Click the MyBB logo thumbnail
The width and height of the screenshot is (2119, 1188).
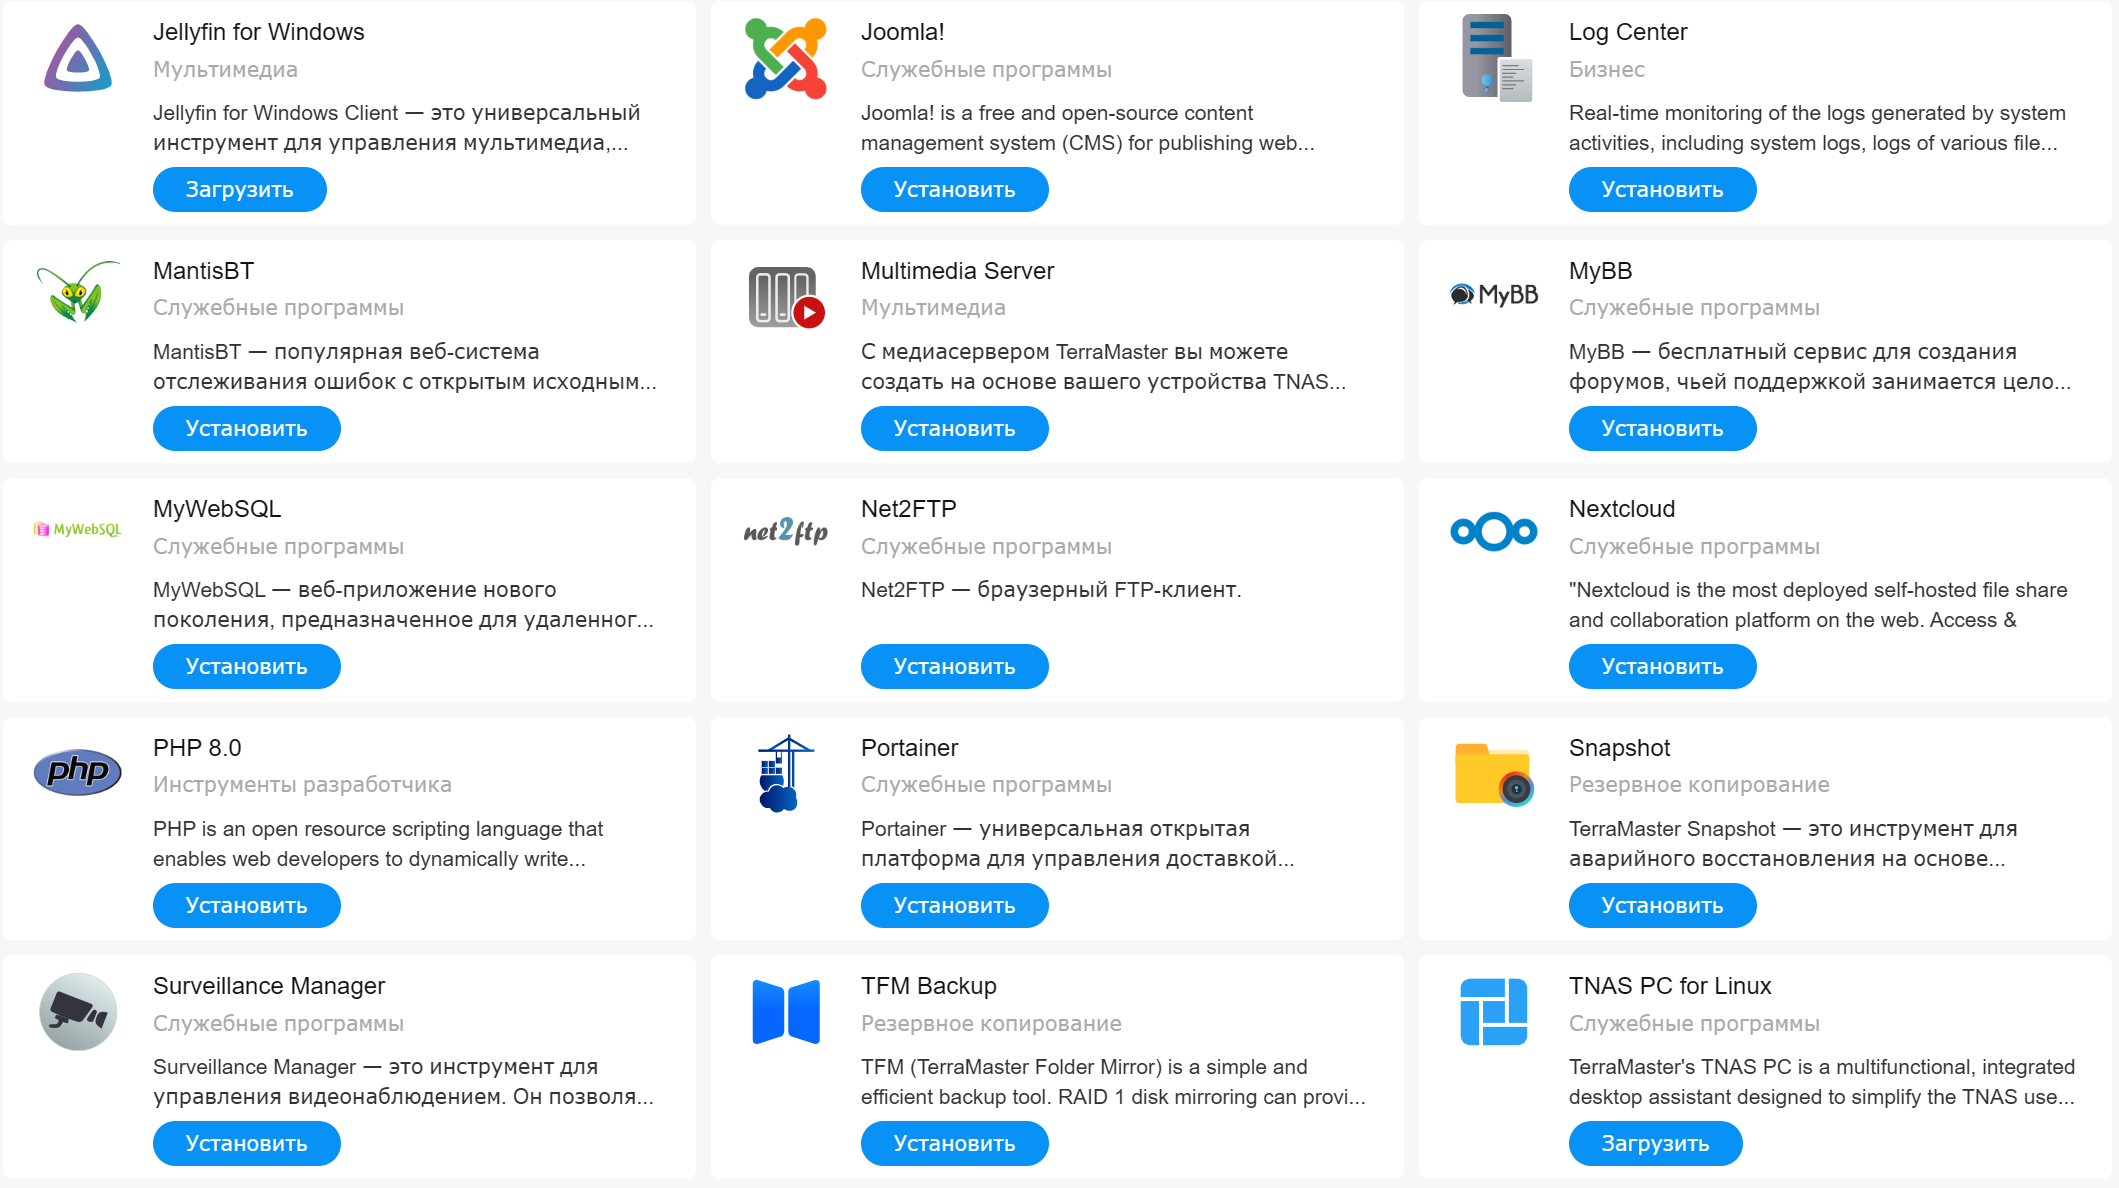click(x=1494, y=294)
